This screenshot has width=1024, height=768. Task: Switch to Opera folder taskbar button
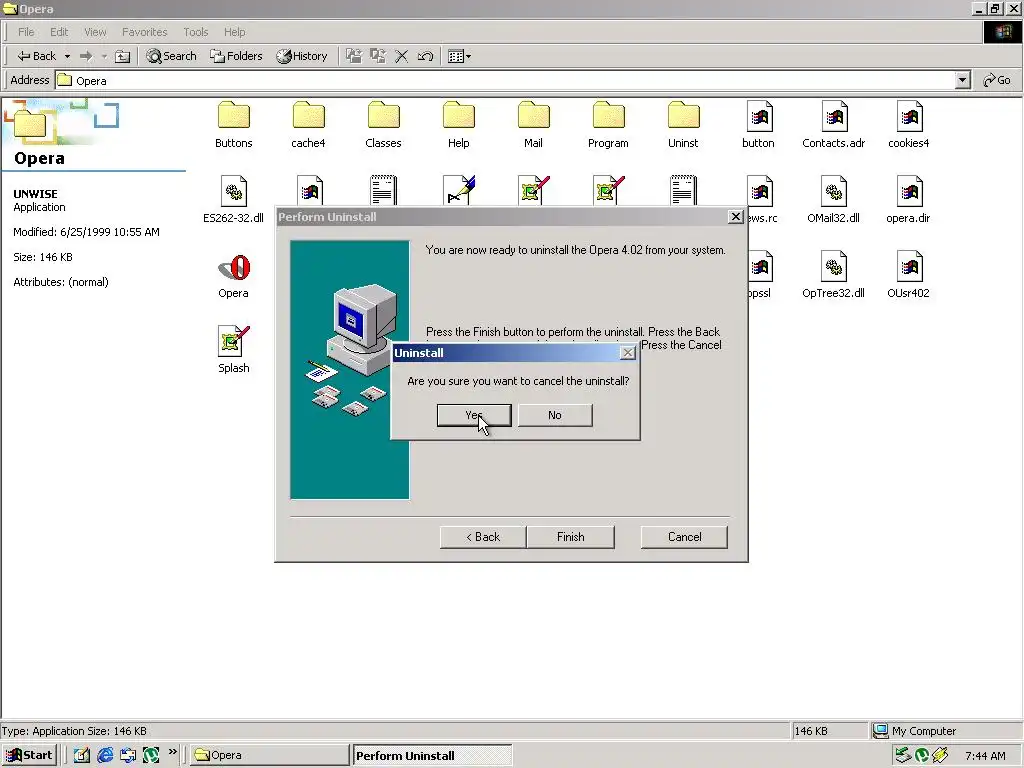(270, 755)
